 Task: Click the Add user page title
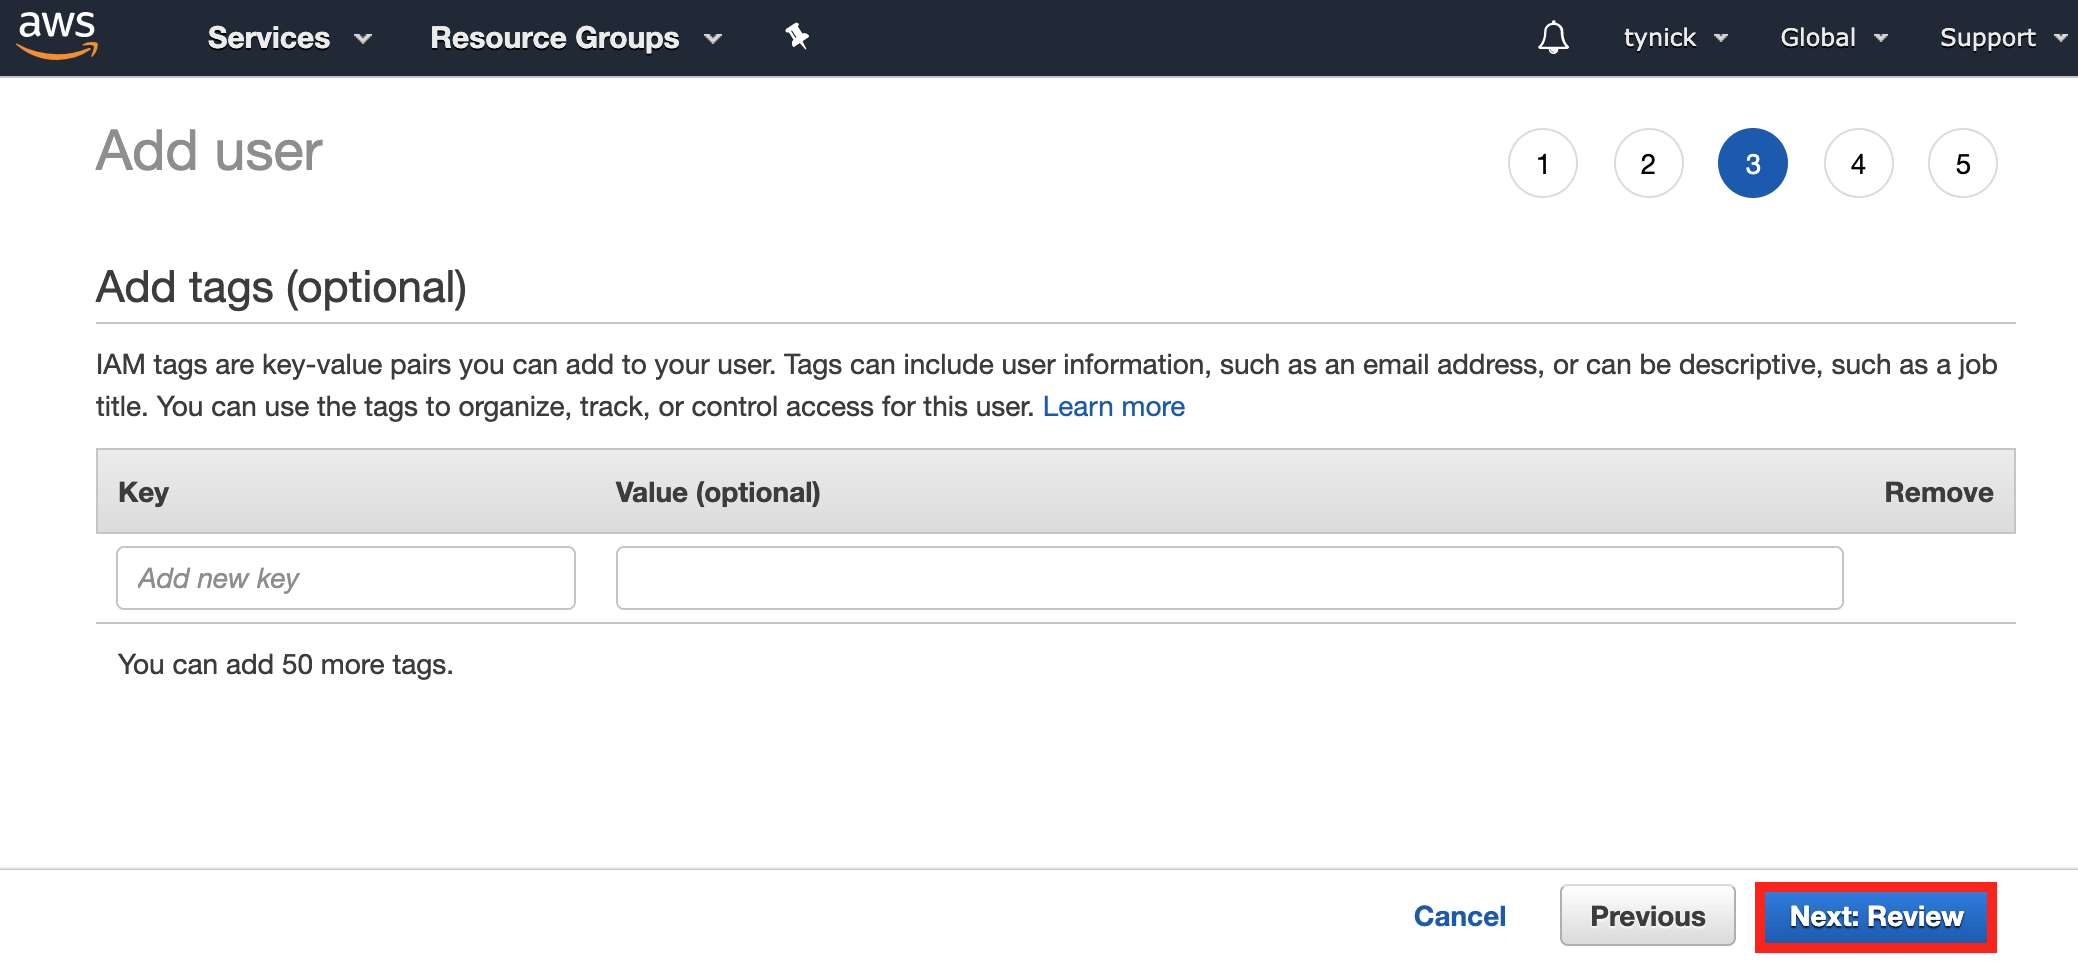click(x=209, y=151)
